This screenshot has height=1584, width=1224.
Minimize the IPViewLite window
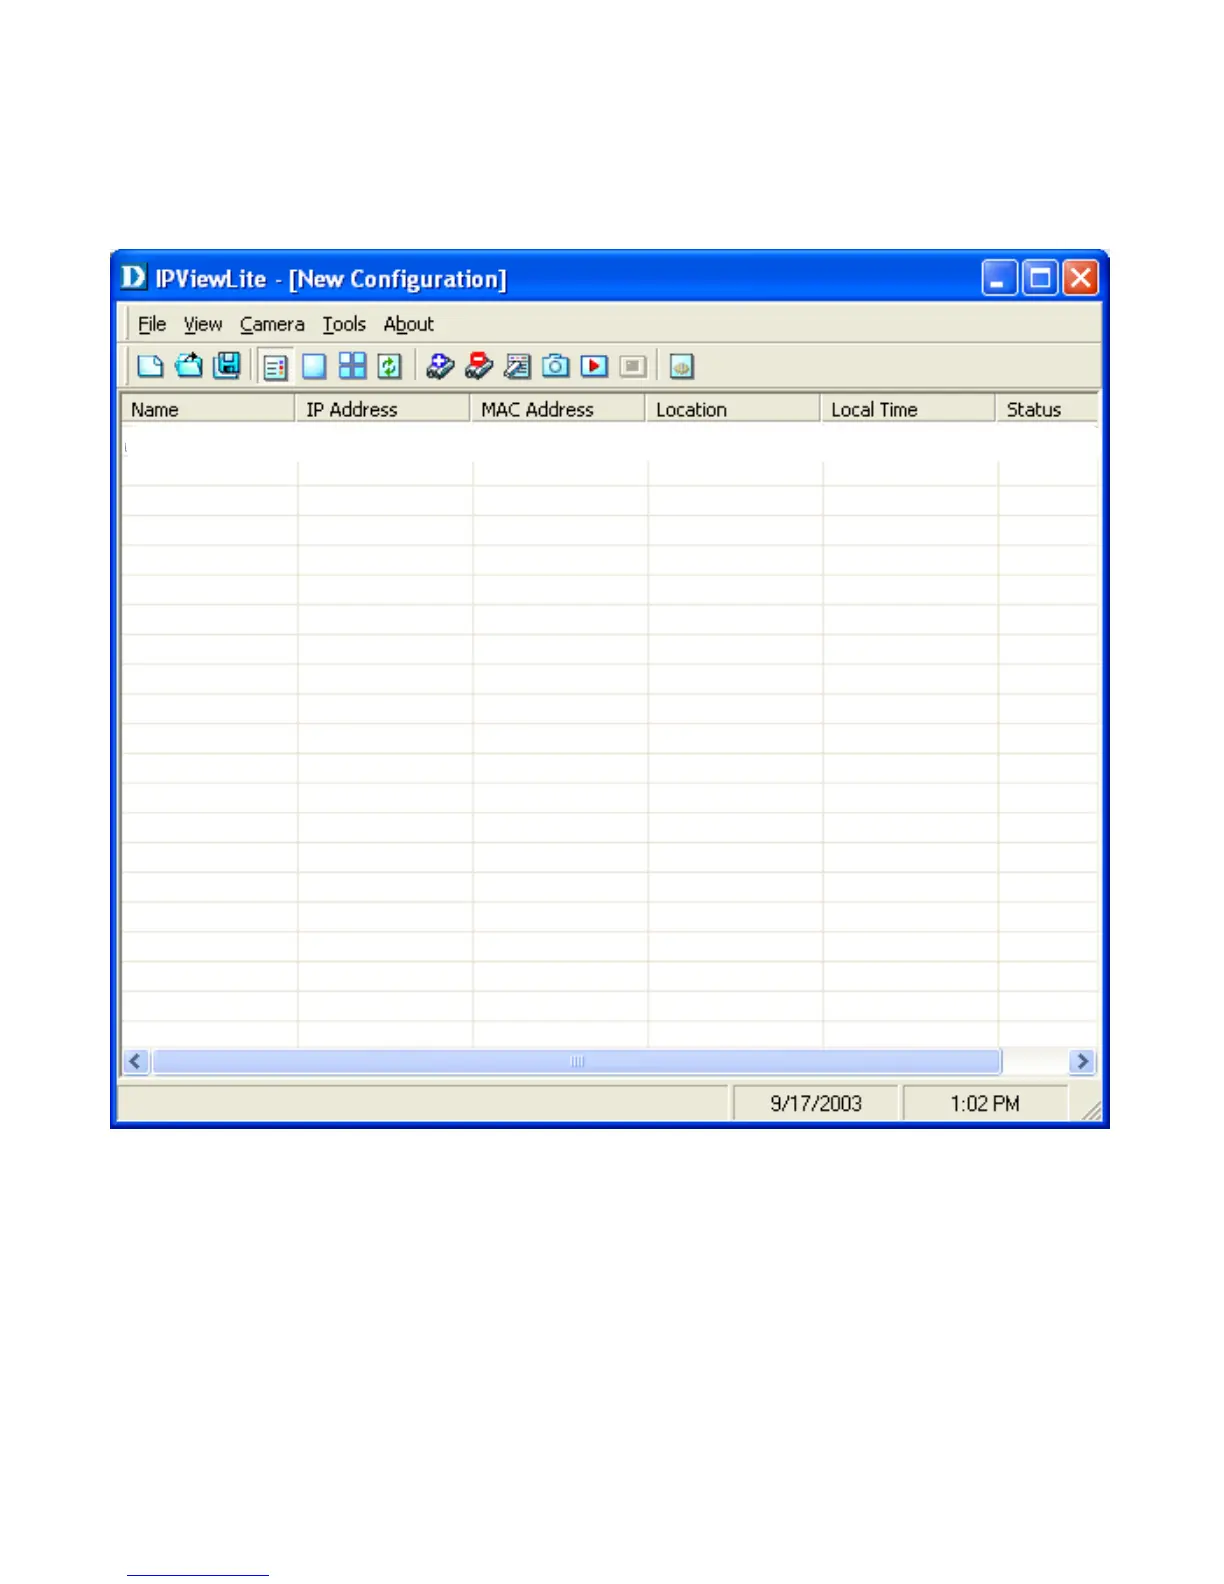(999, 278)
